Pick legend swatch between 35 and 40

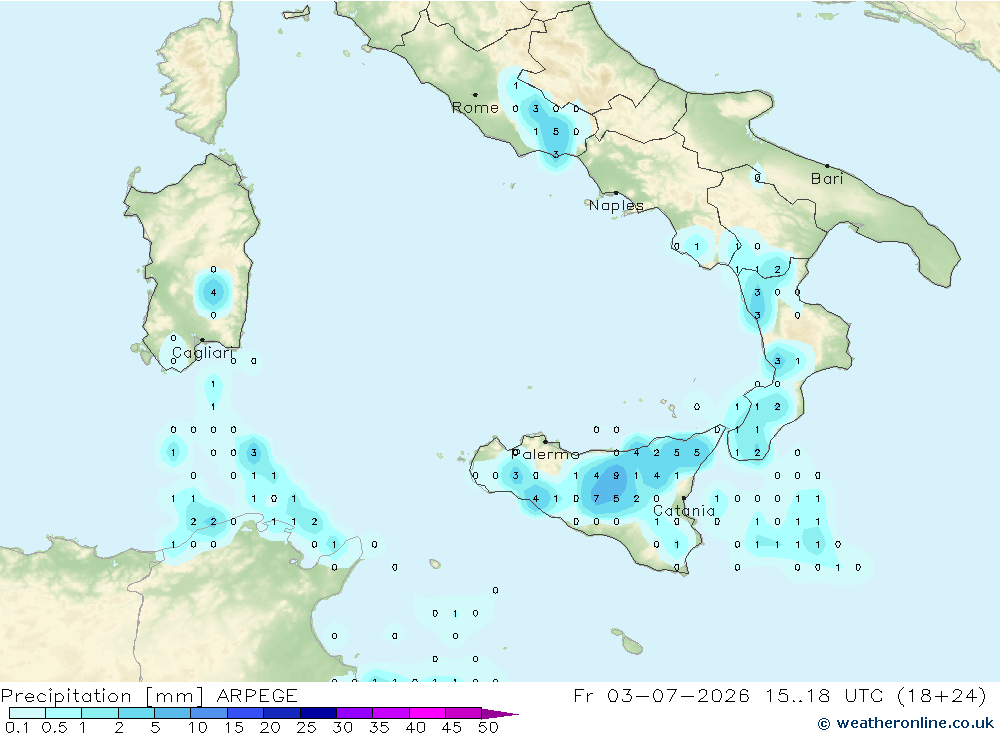click(391, 713)
